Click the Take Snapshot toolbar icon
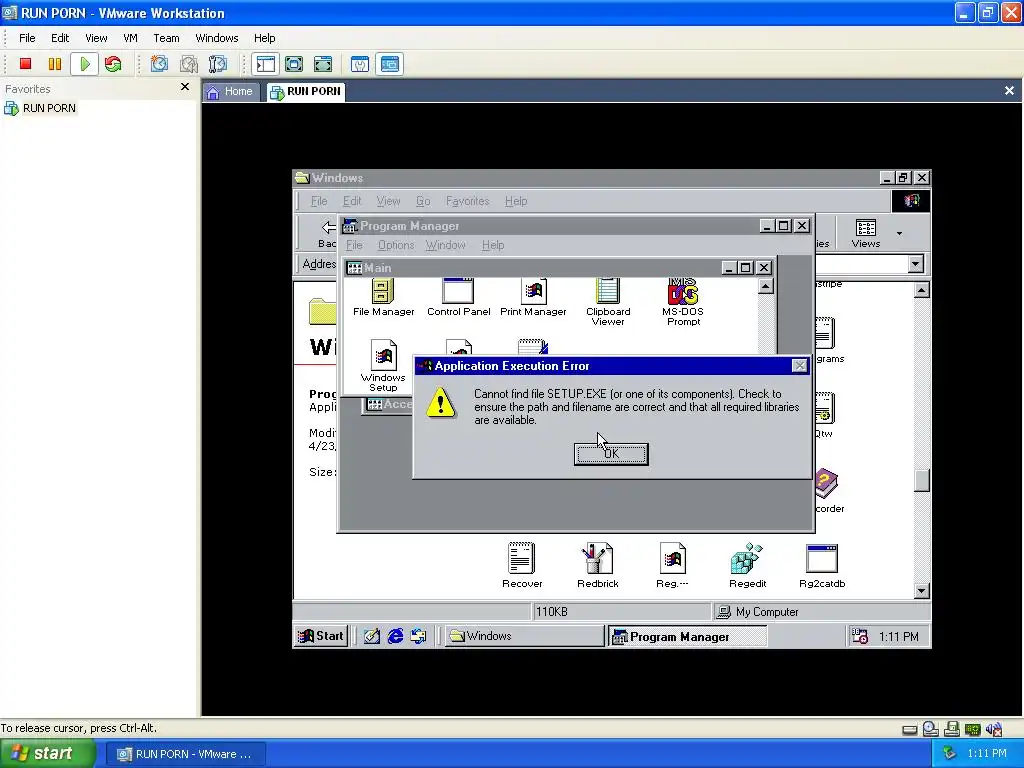Viewport: 1024px width, 768px height. pyautogui.click(x=159, y=64)
